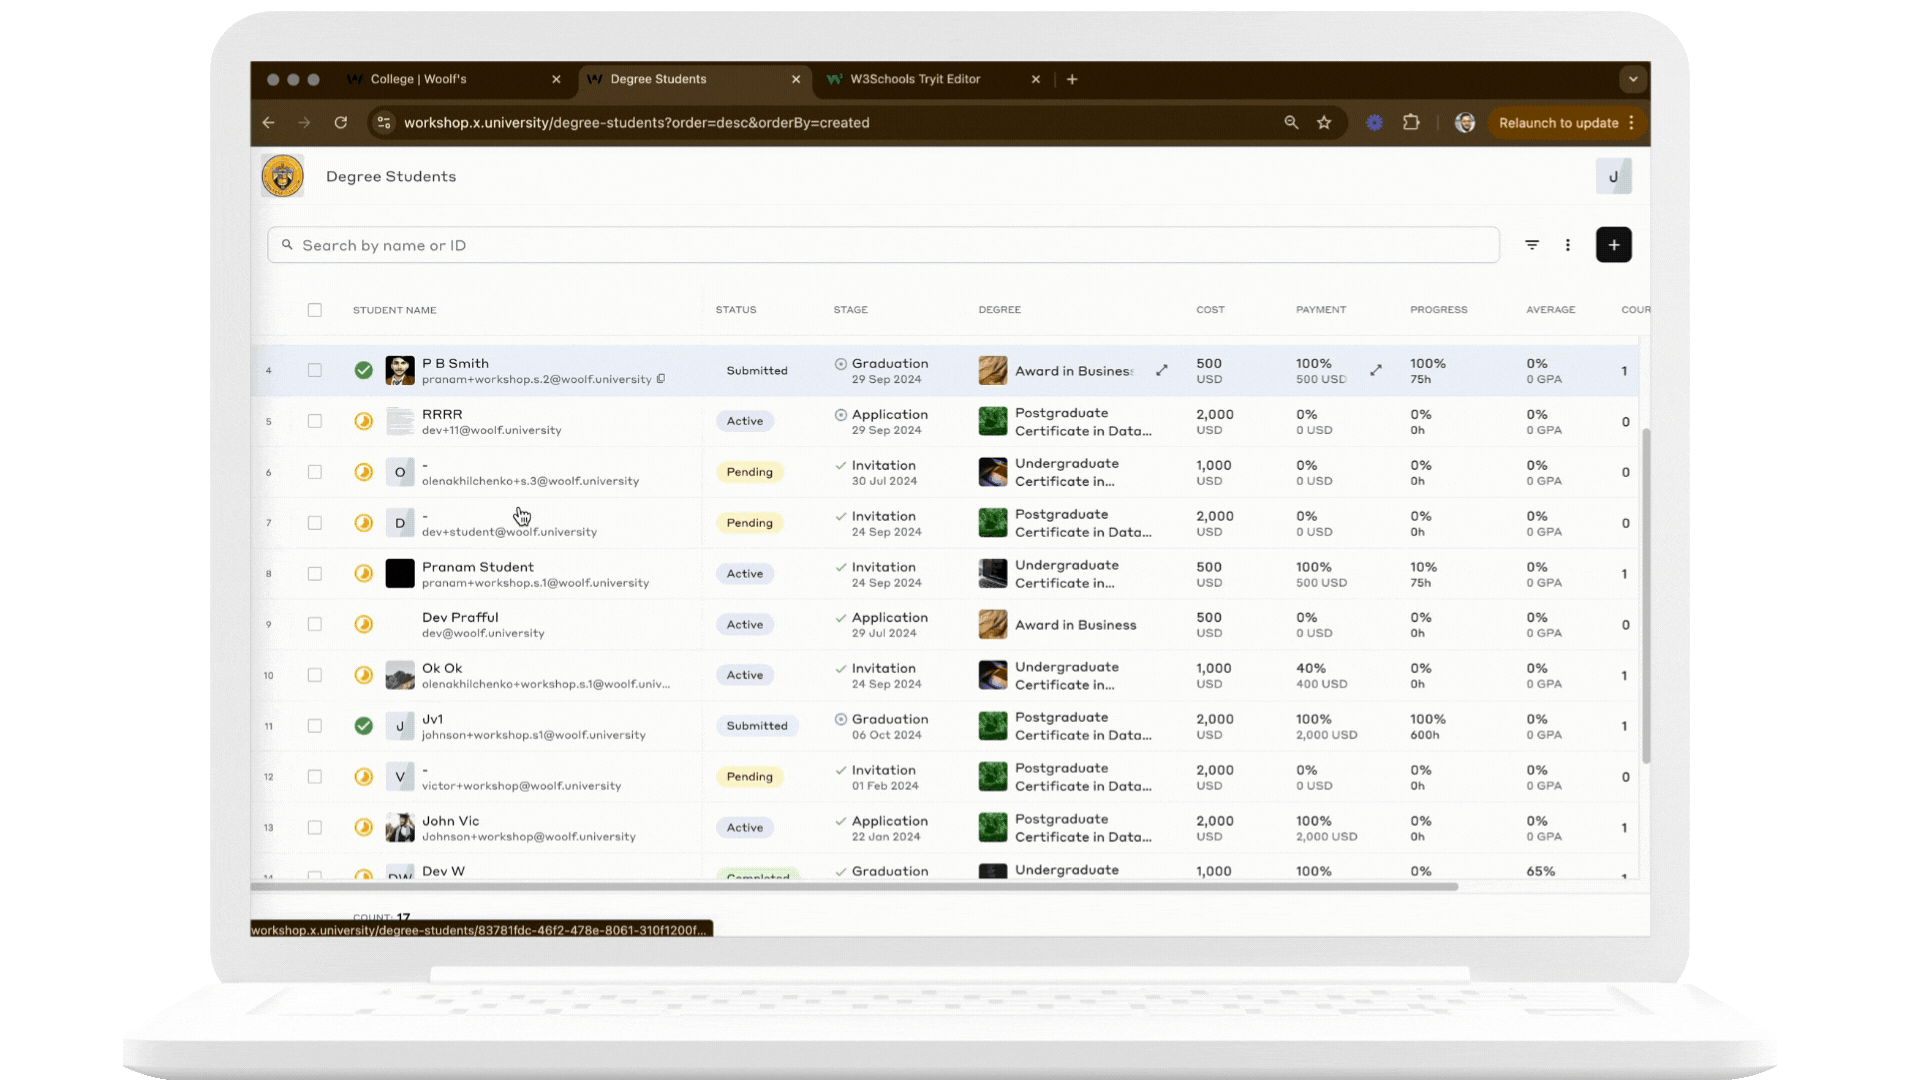Toggle the select-all students checkbox
Screen dimensions: 1920x1080
click(x=315, y=310)
